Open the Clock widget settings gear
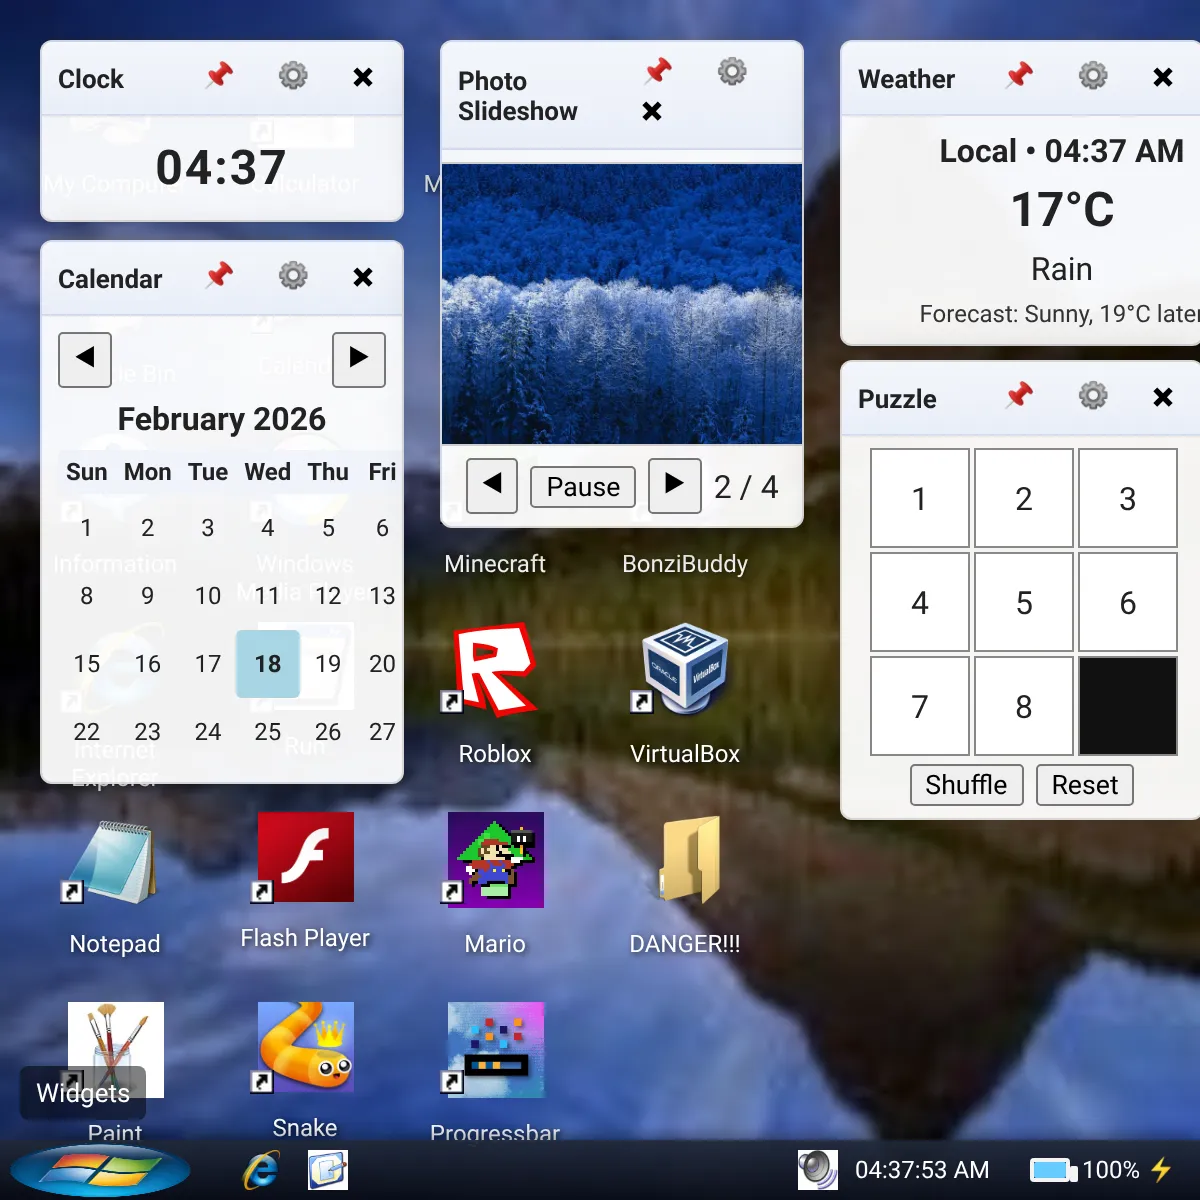1200x1200 pixels. click(x=293, y=76)
